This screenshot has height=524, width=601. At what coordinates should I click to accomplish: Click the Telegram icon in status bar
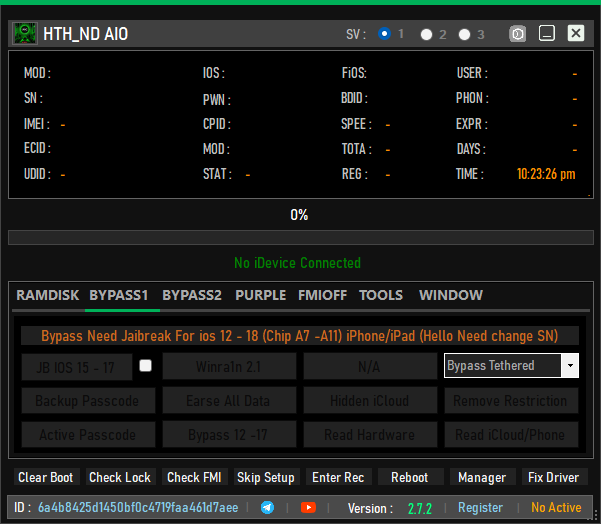267,508
